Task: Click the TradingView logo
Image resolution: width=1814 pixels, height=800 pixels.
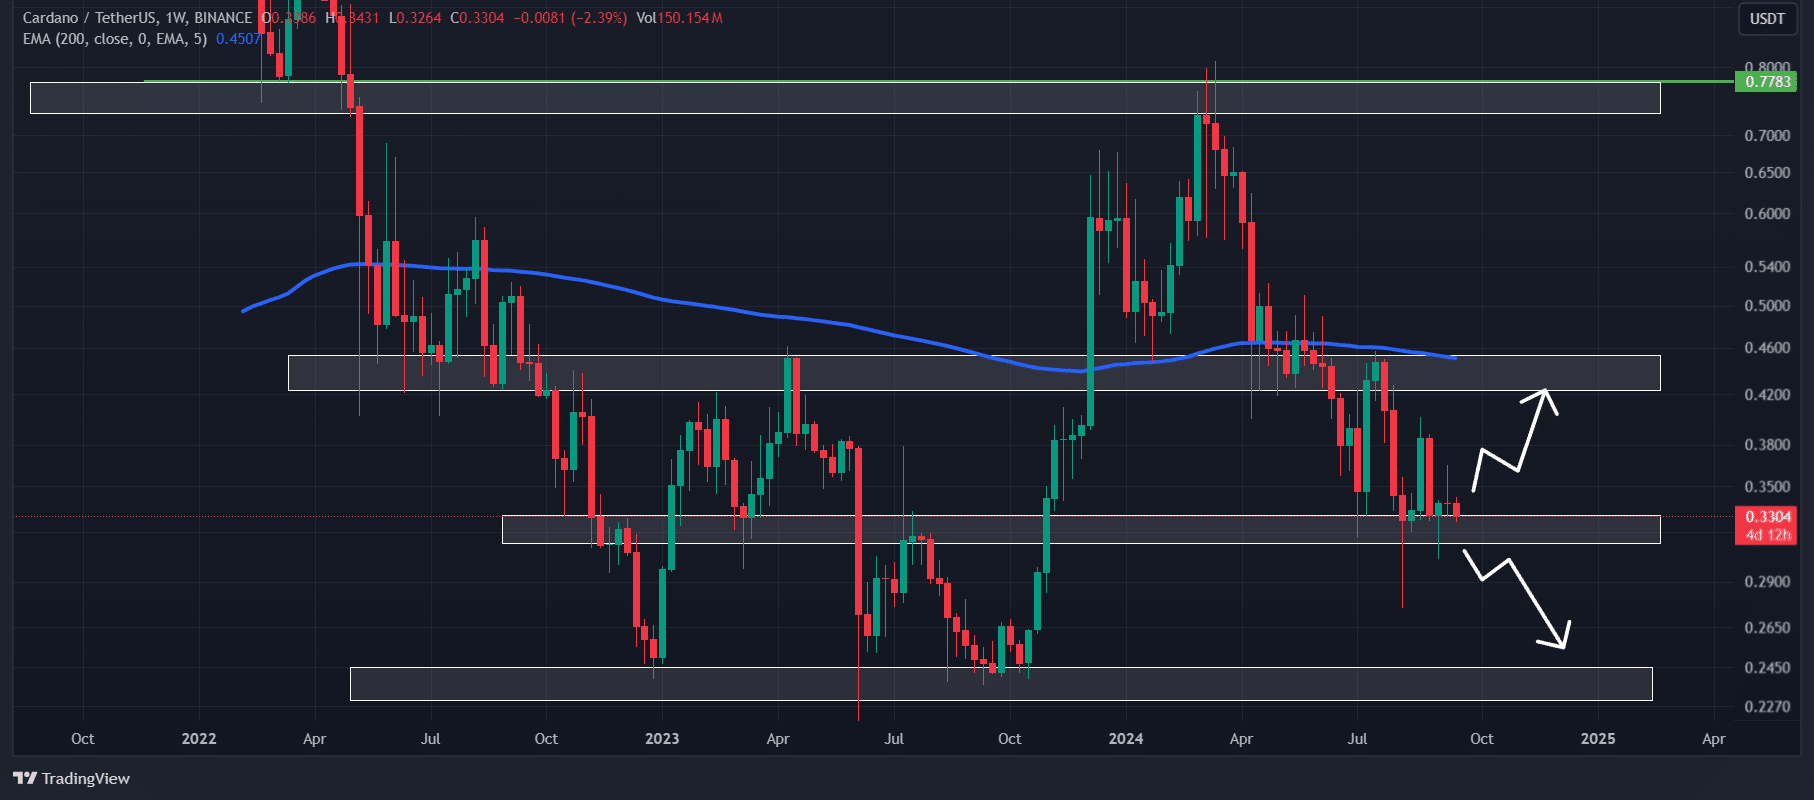Action: click(72, 778)
